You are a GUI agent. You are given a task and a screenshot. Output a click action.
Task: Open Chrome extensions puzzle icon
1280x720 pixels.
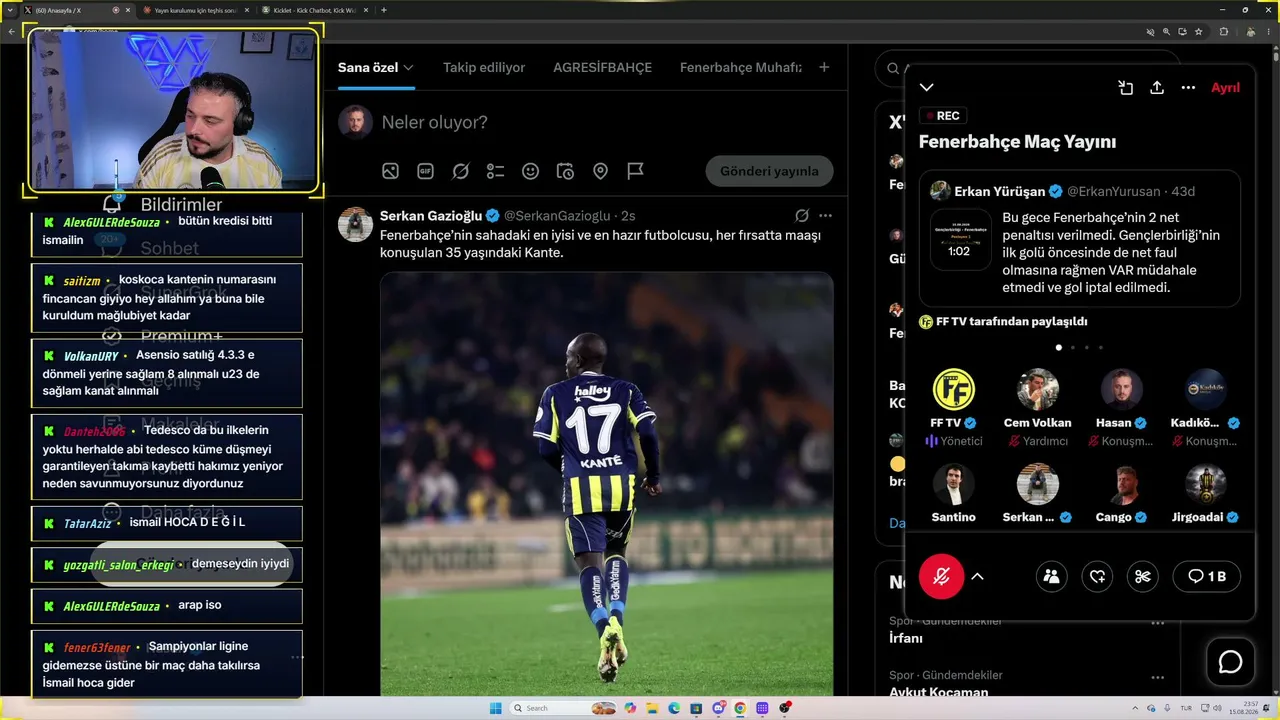[x=1223, y=31]
